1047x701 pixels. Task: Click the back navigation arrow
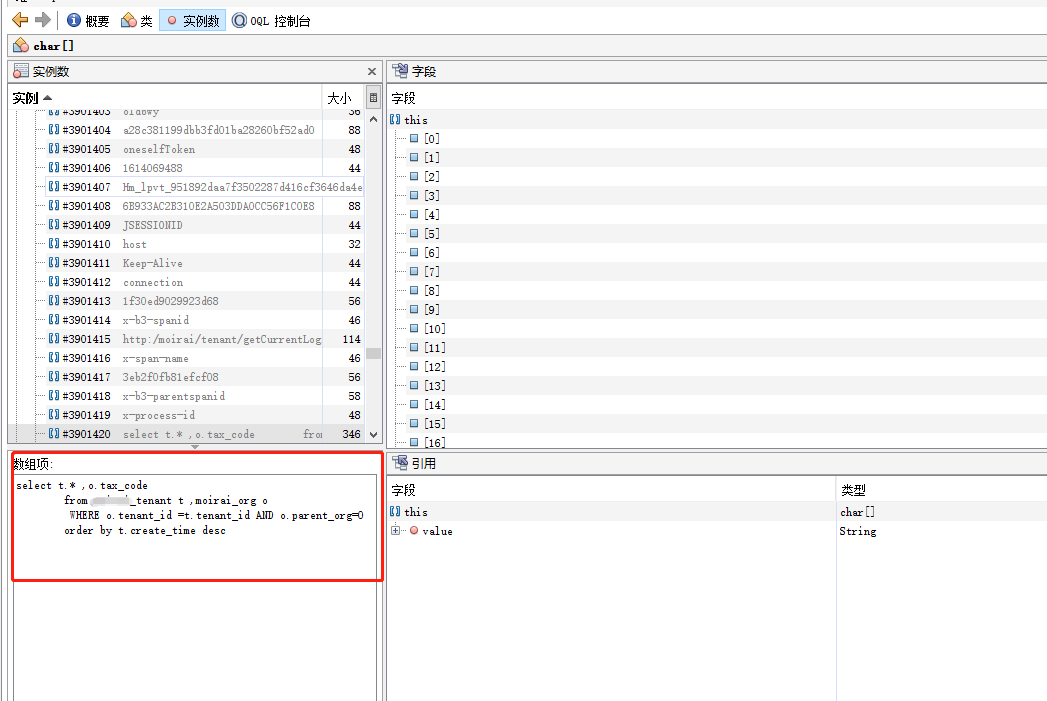[19, 20]
